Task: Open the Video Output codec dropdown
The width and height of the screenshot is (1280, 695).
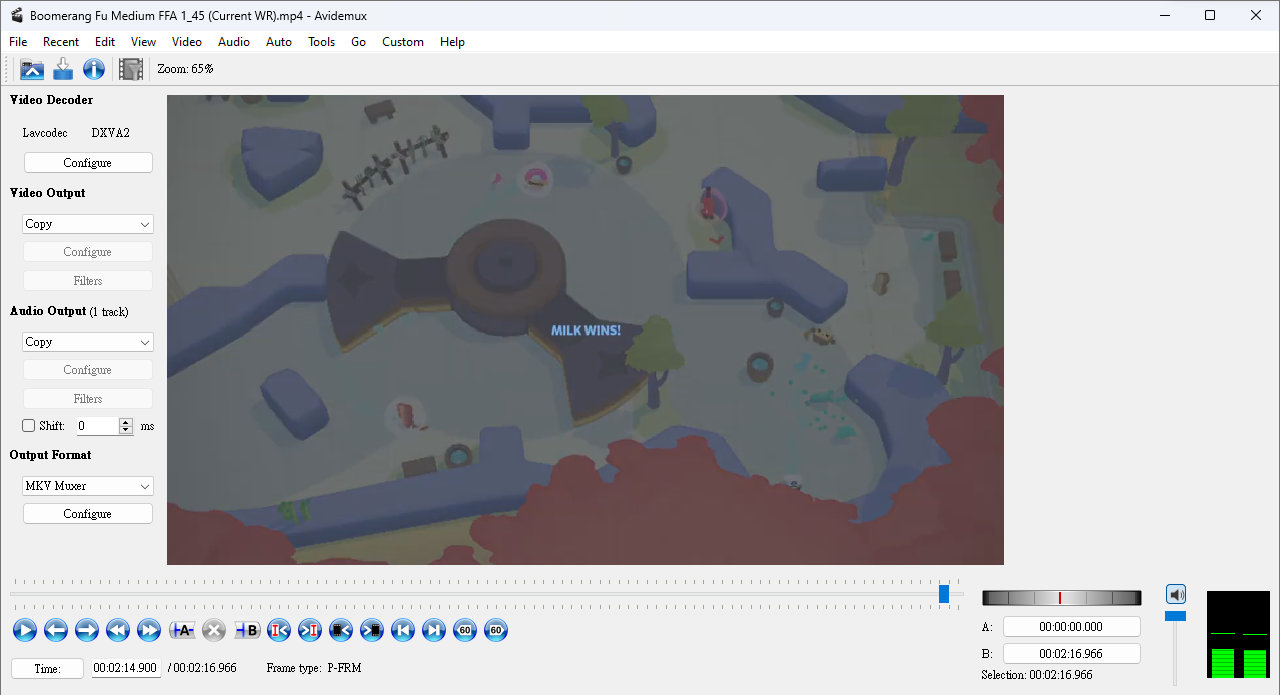Action: pyautogui.click(x=88, y=224)
